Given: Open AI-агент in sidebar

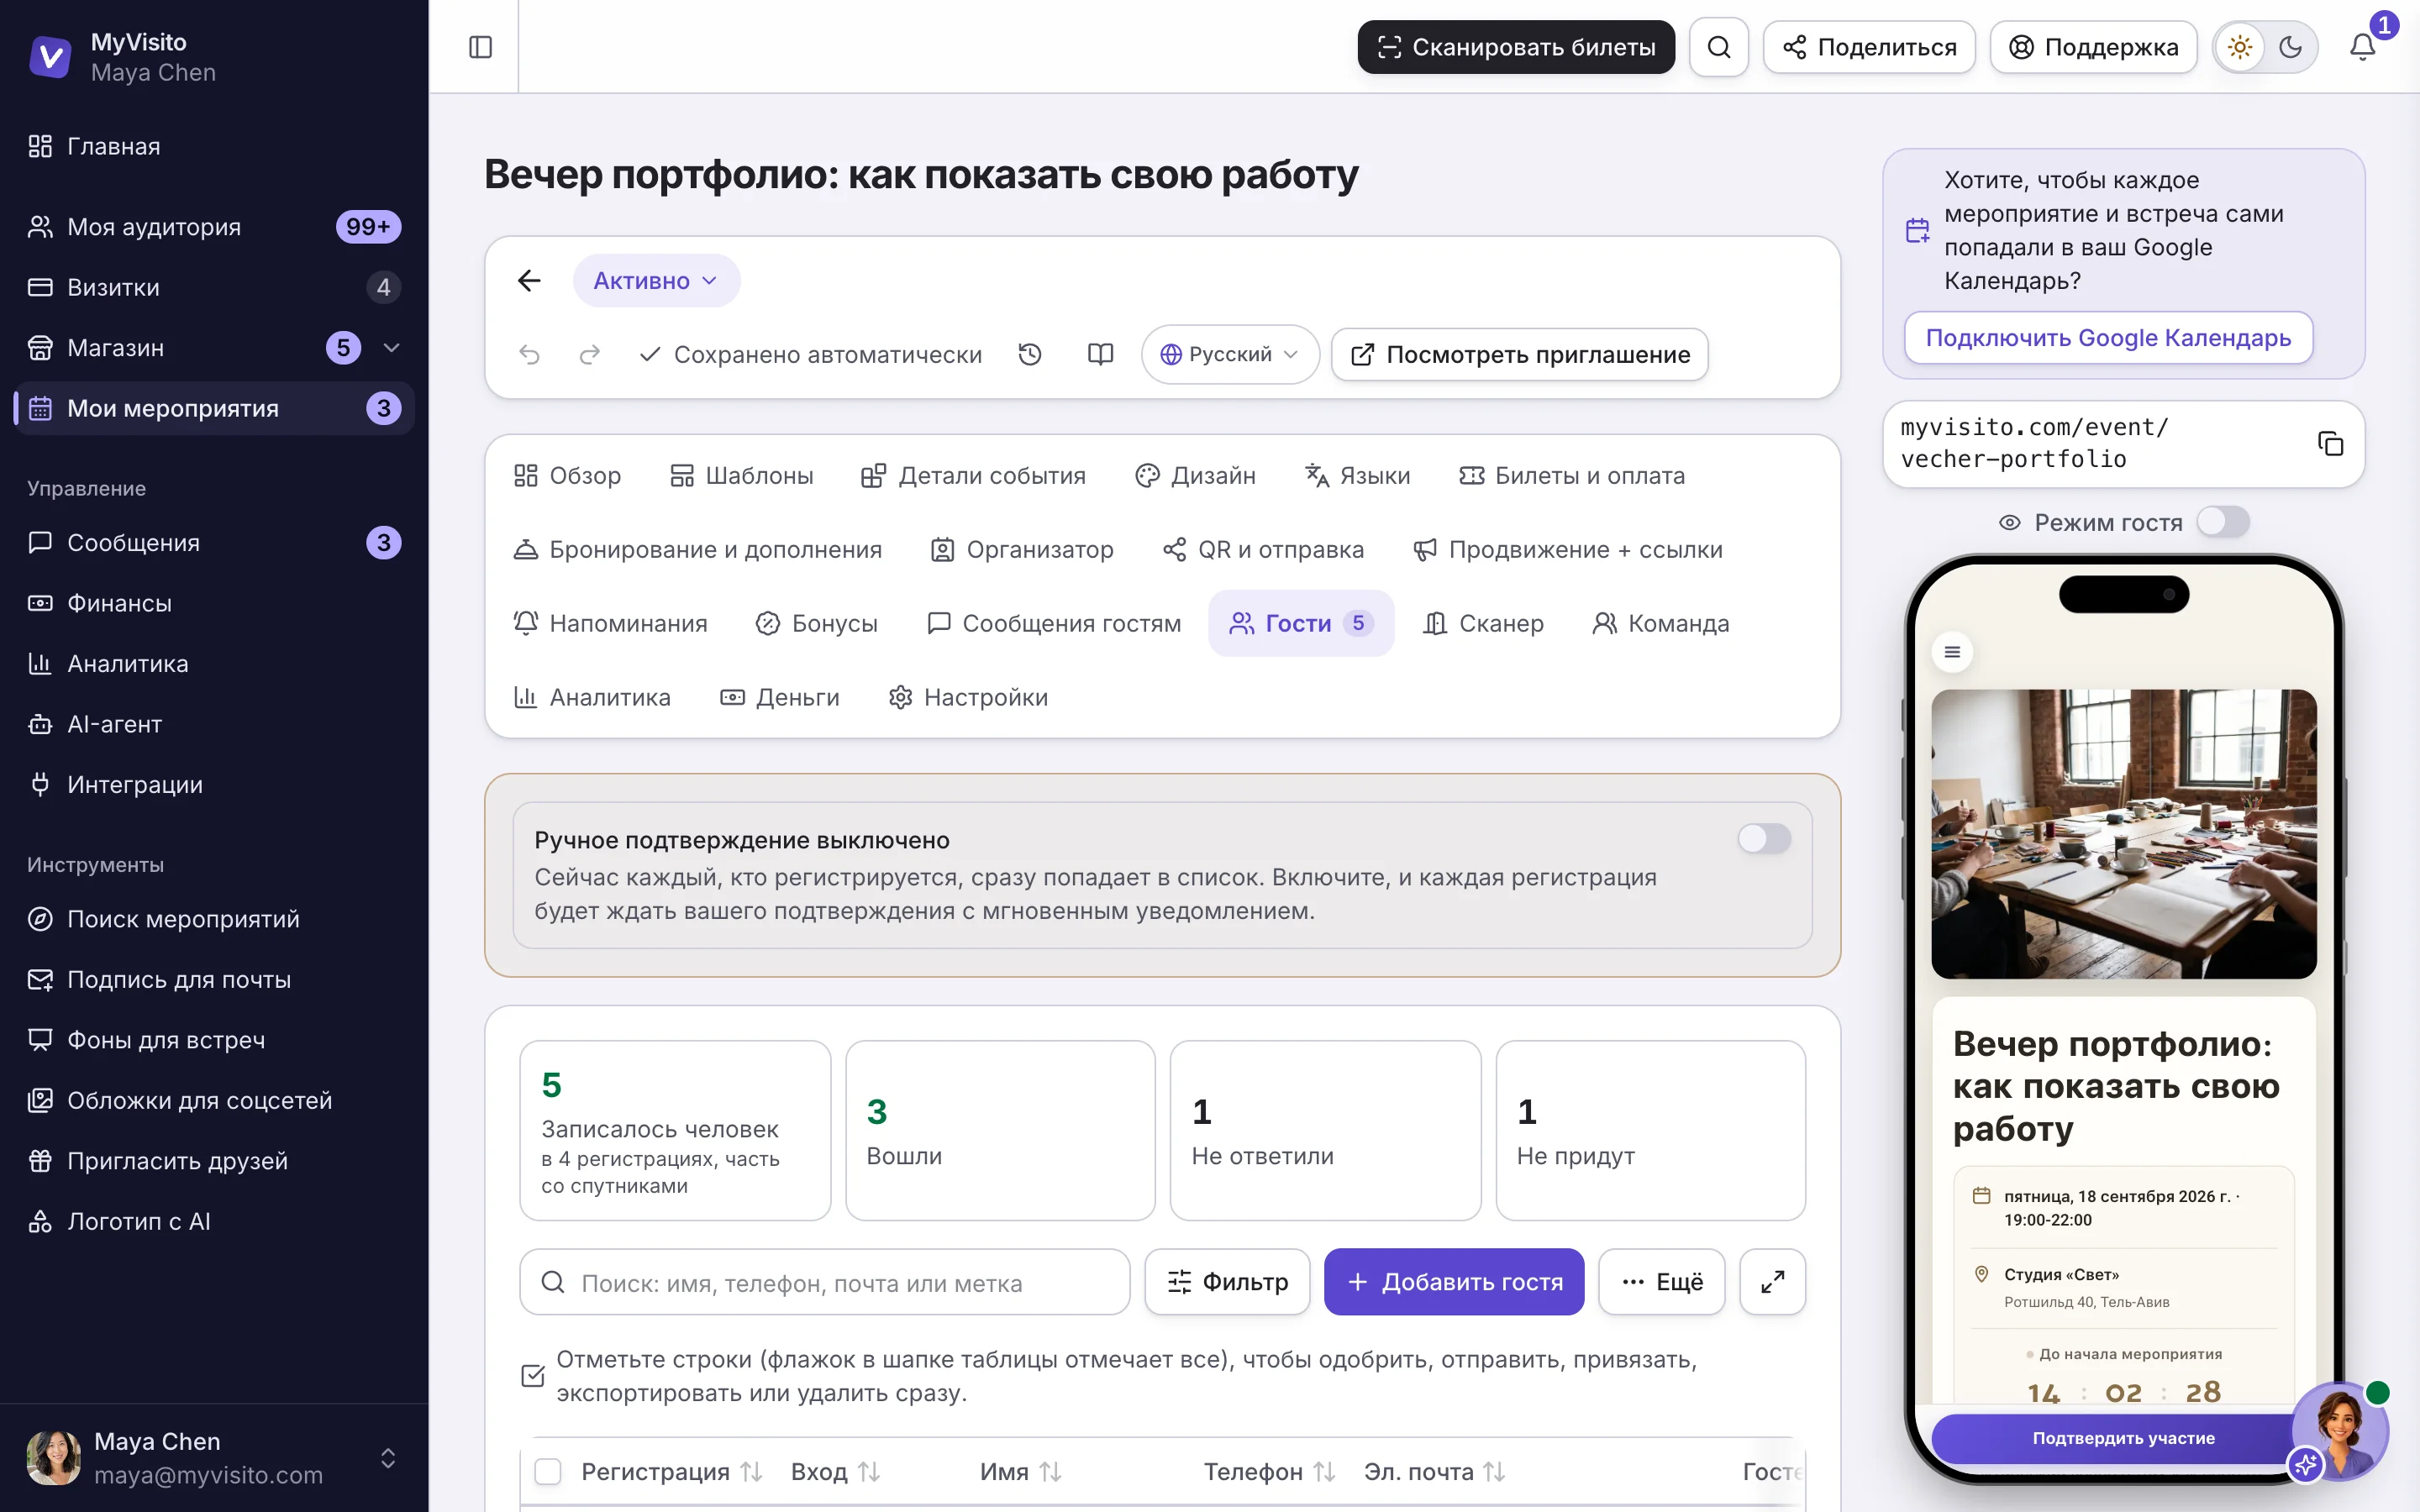Looking at the screenshot, I should click(214, 724).
